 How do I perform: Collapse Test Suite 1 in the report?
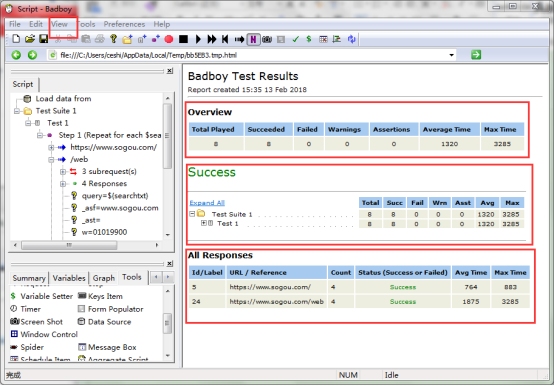point(192,214)
